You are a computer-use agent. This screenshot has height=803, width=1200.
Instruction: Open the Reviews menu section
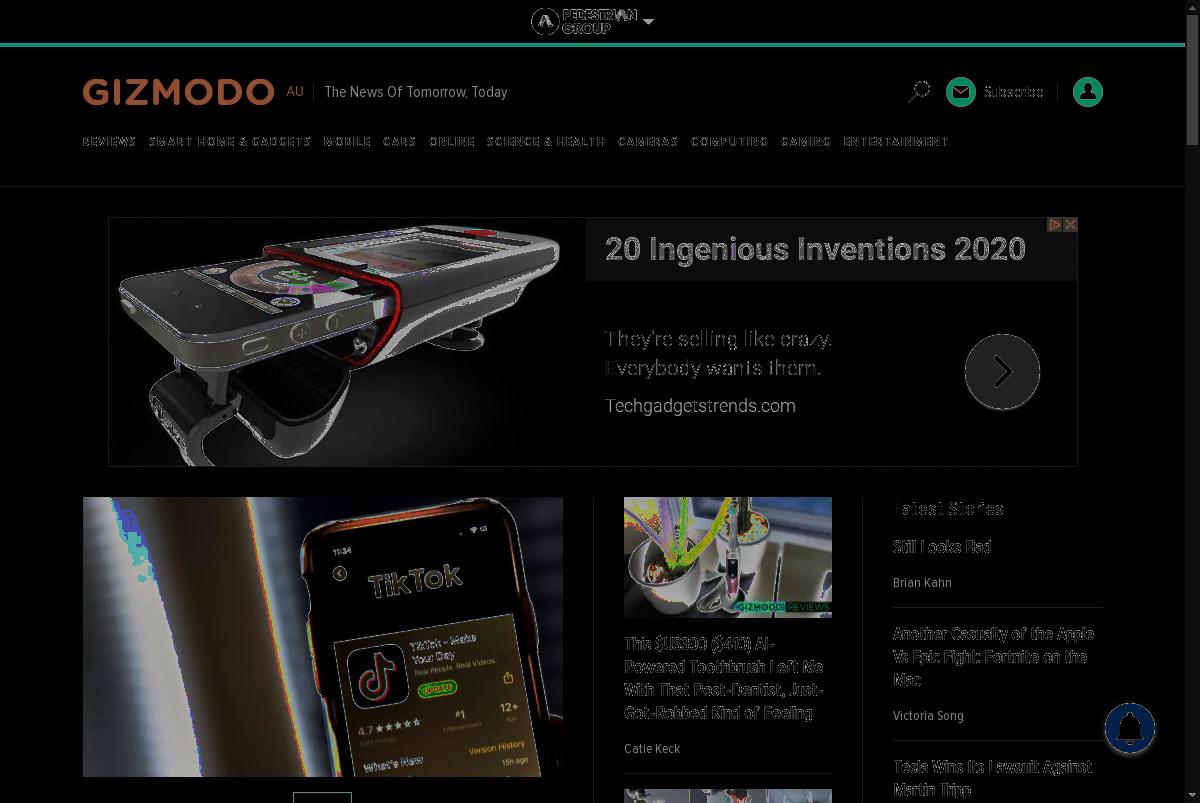click(109, 142)
